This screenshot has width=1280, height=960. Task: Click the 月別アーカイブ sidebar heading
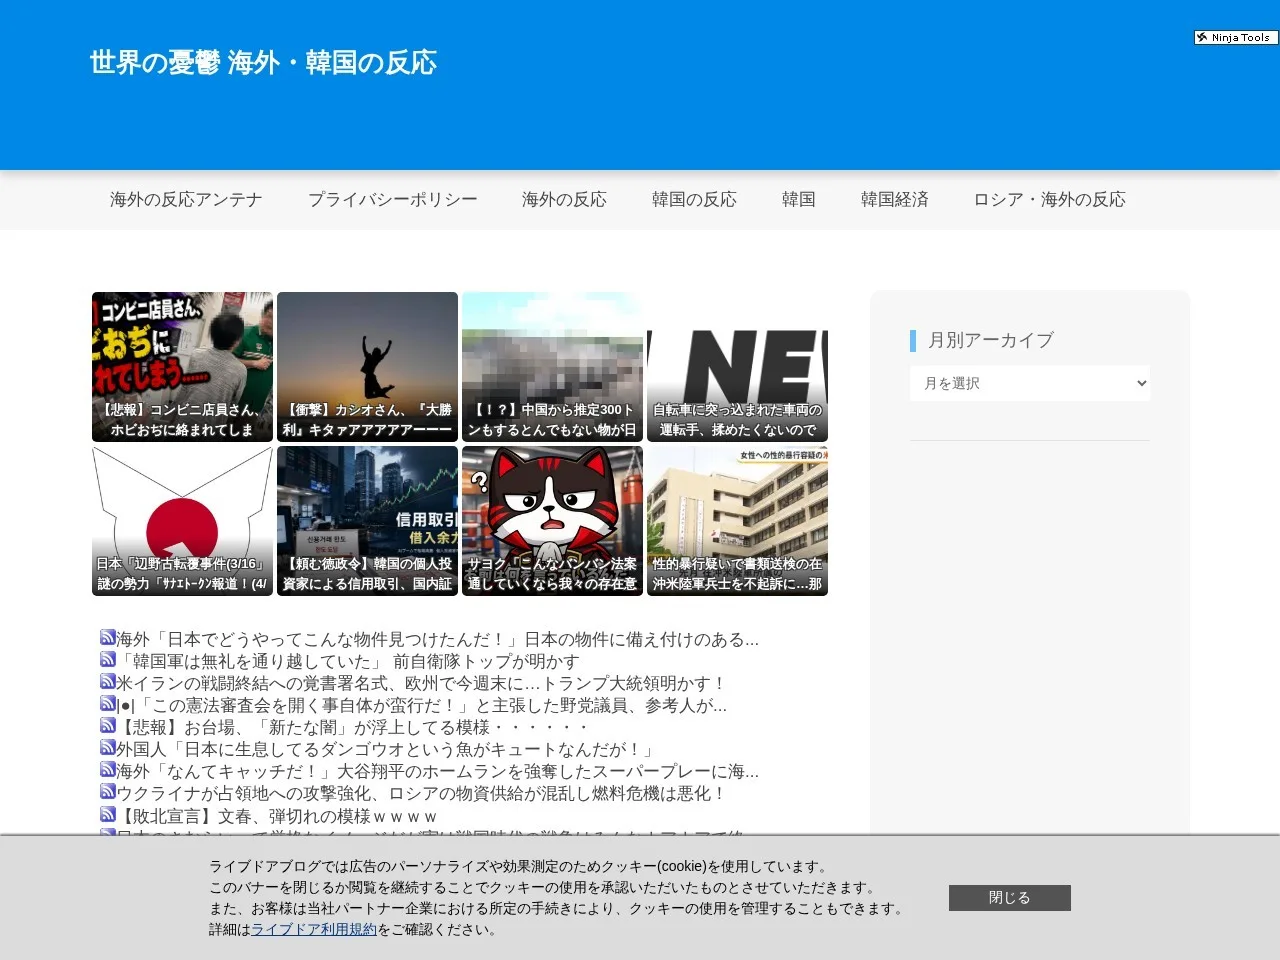point(990,340)
